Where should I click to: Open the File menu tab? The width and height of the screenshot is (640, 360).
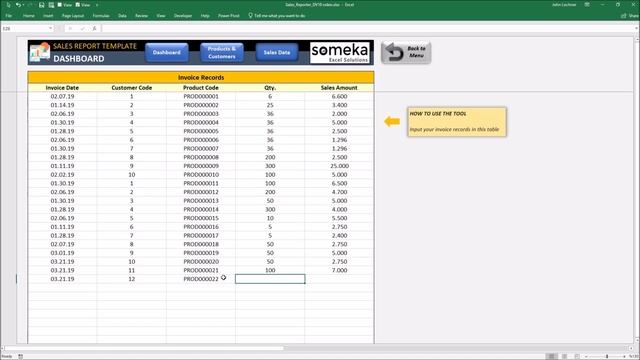[x=9, y=16]
